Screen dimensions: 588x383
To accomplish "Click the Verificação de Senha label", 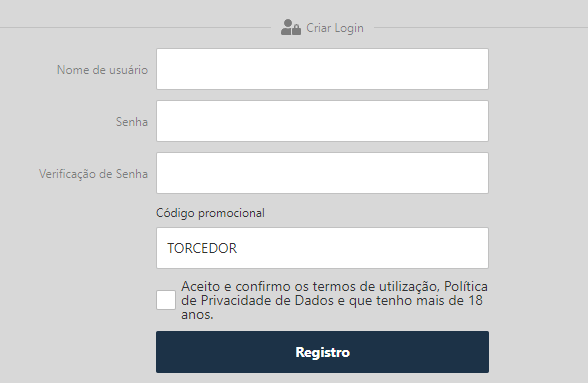I will coord(93,174).
